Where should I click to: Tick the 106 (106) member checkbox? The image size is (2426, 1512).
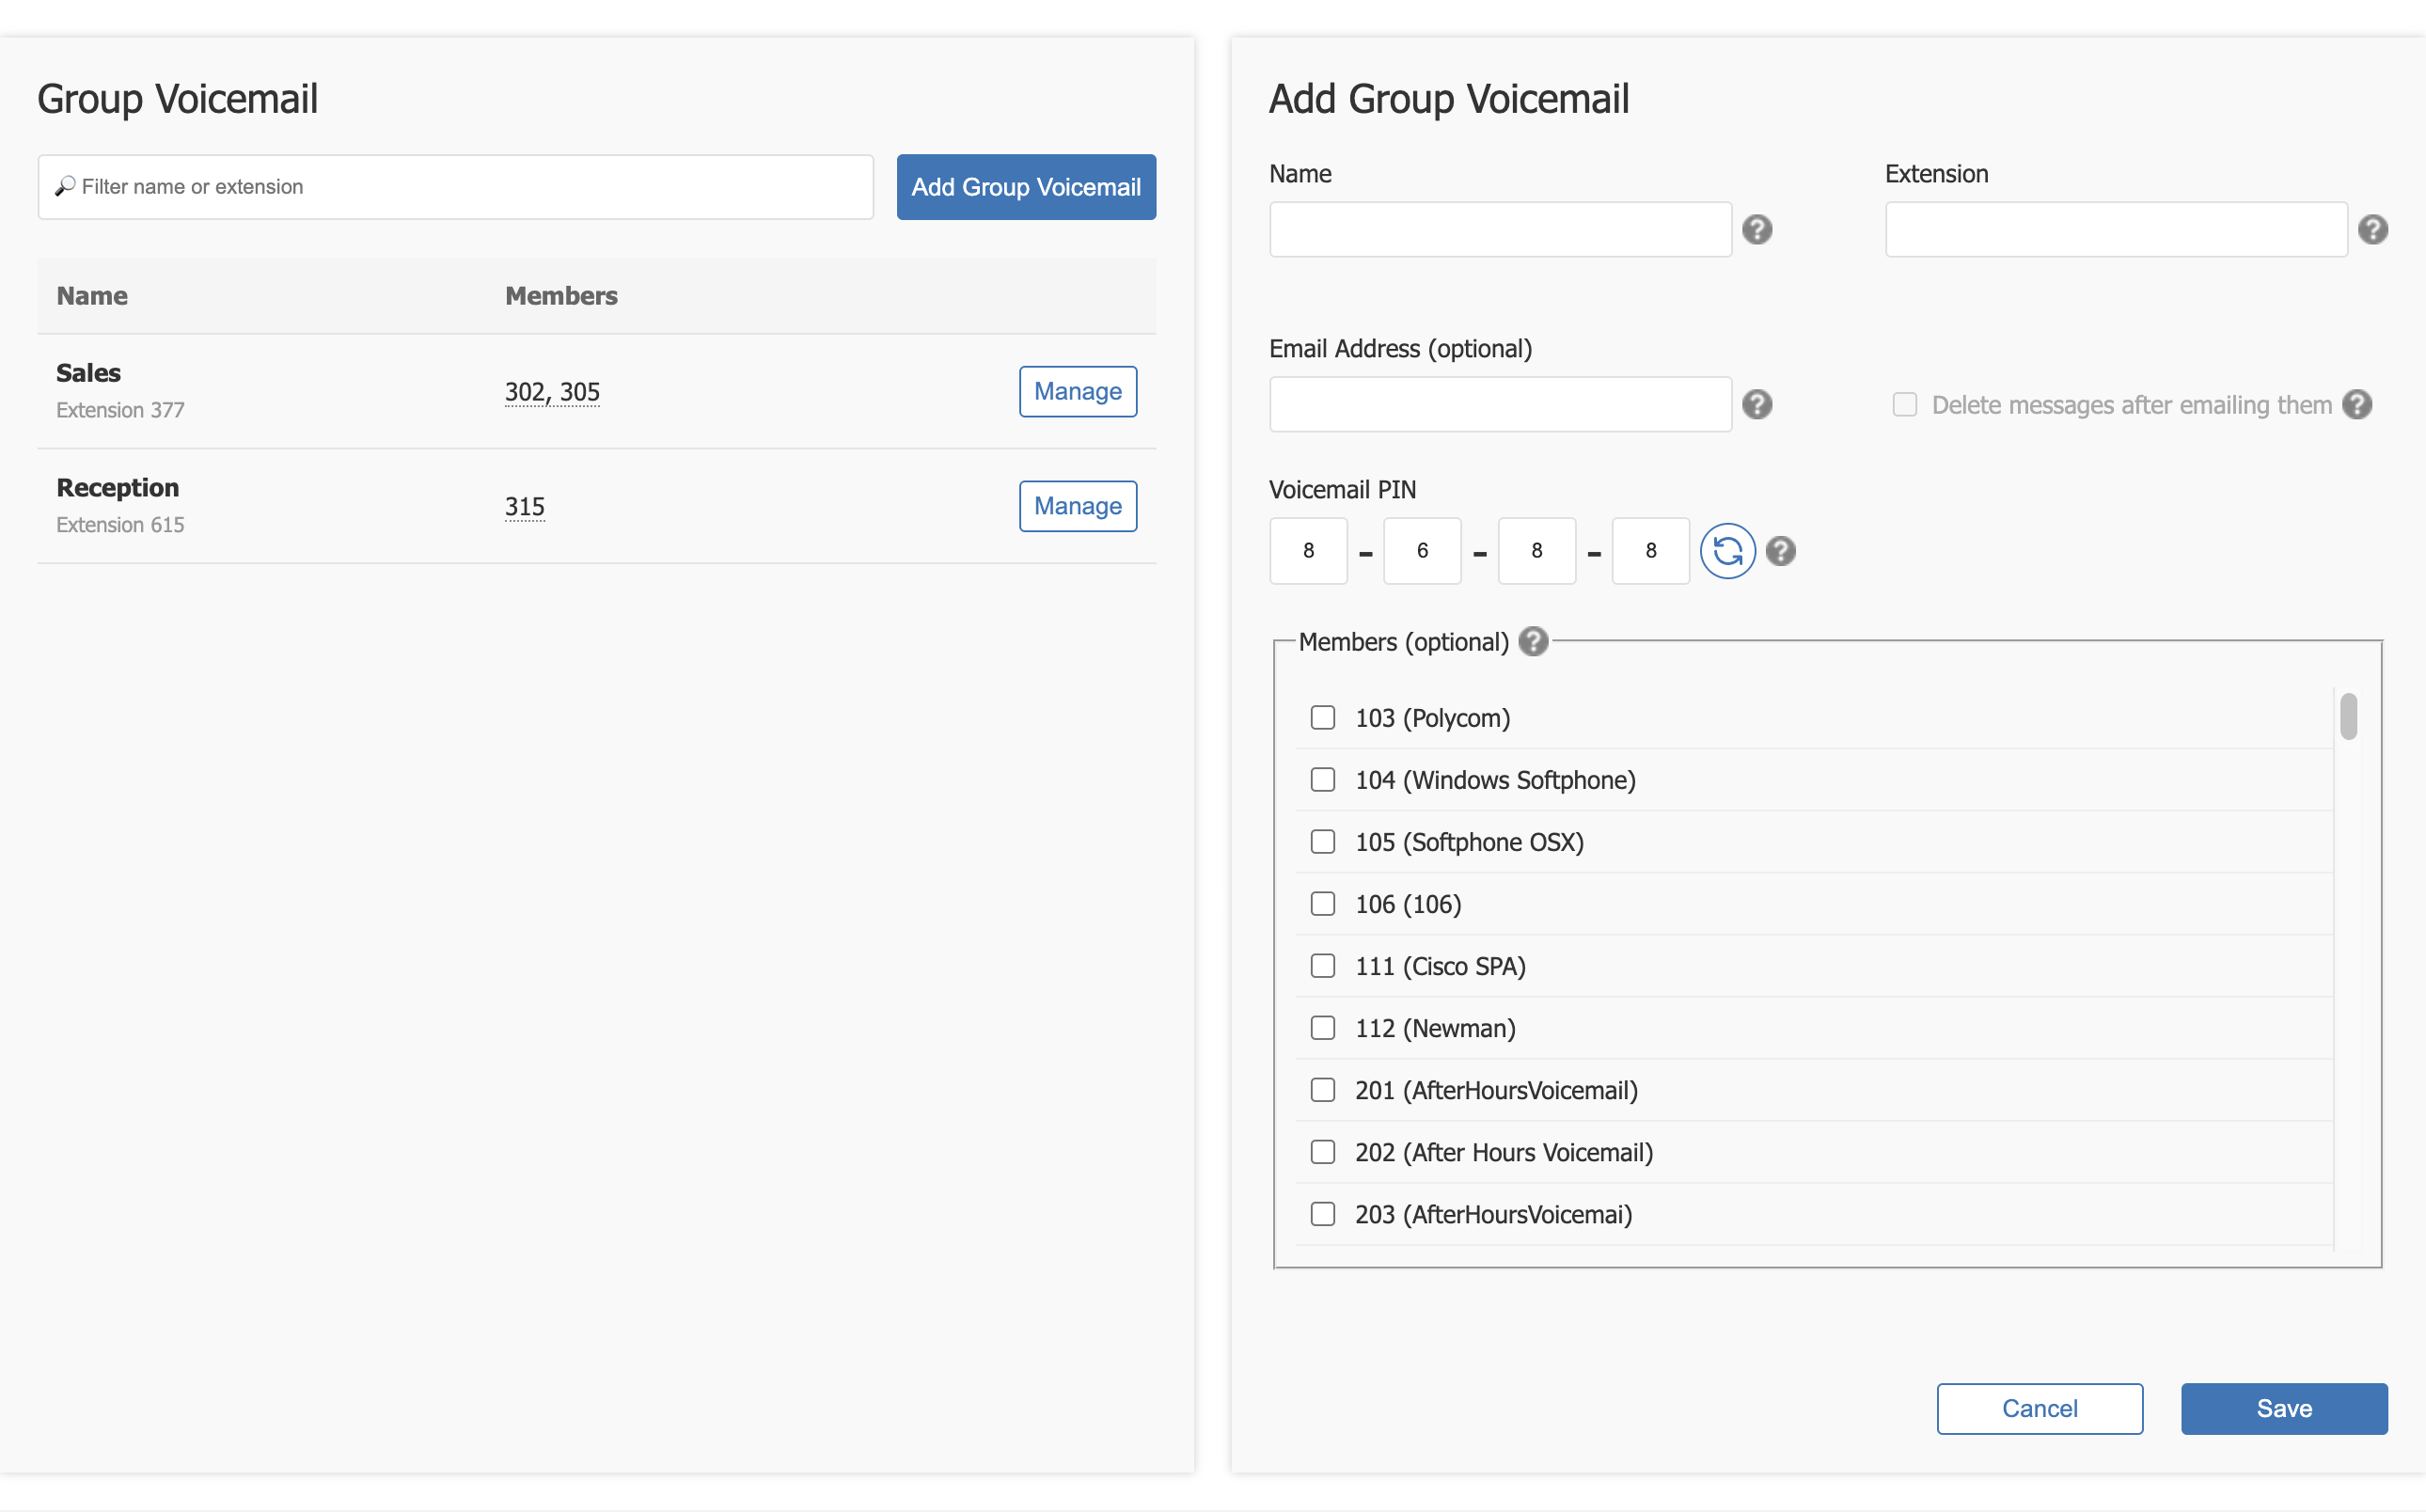(1323, 904)
